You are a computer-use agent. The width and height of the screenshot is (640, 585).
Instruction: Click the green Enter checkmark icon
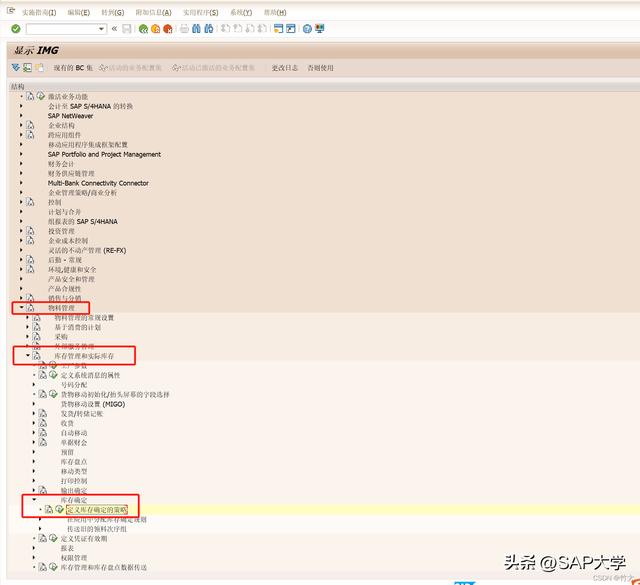click(x=16, y=29)
